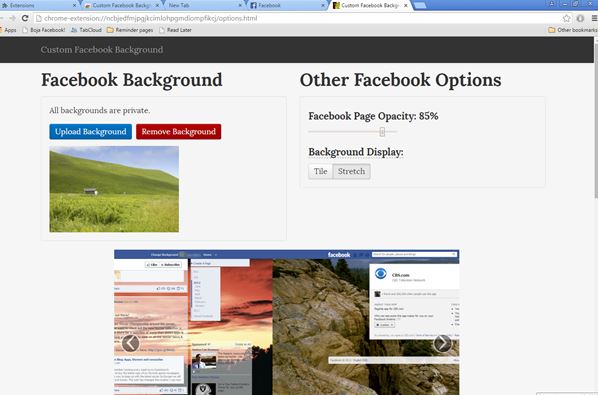This screenshot has width=598, height=395.
Task: Click the Custom Facebook Background navbar title
Action: point(102,50)
